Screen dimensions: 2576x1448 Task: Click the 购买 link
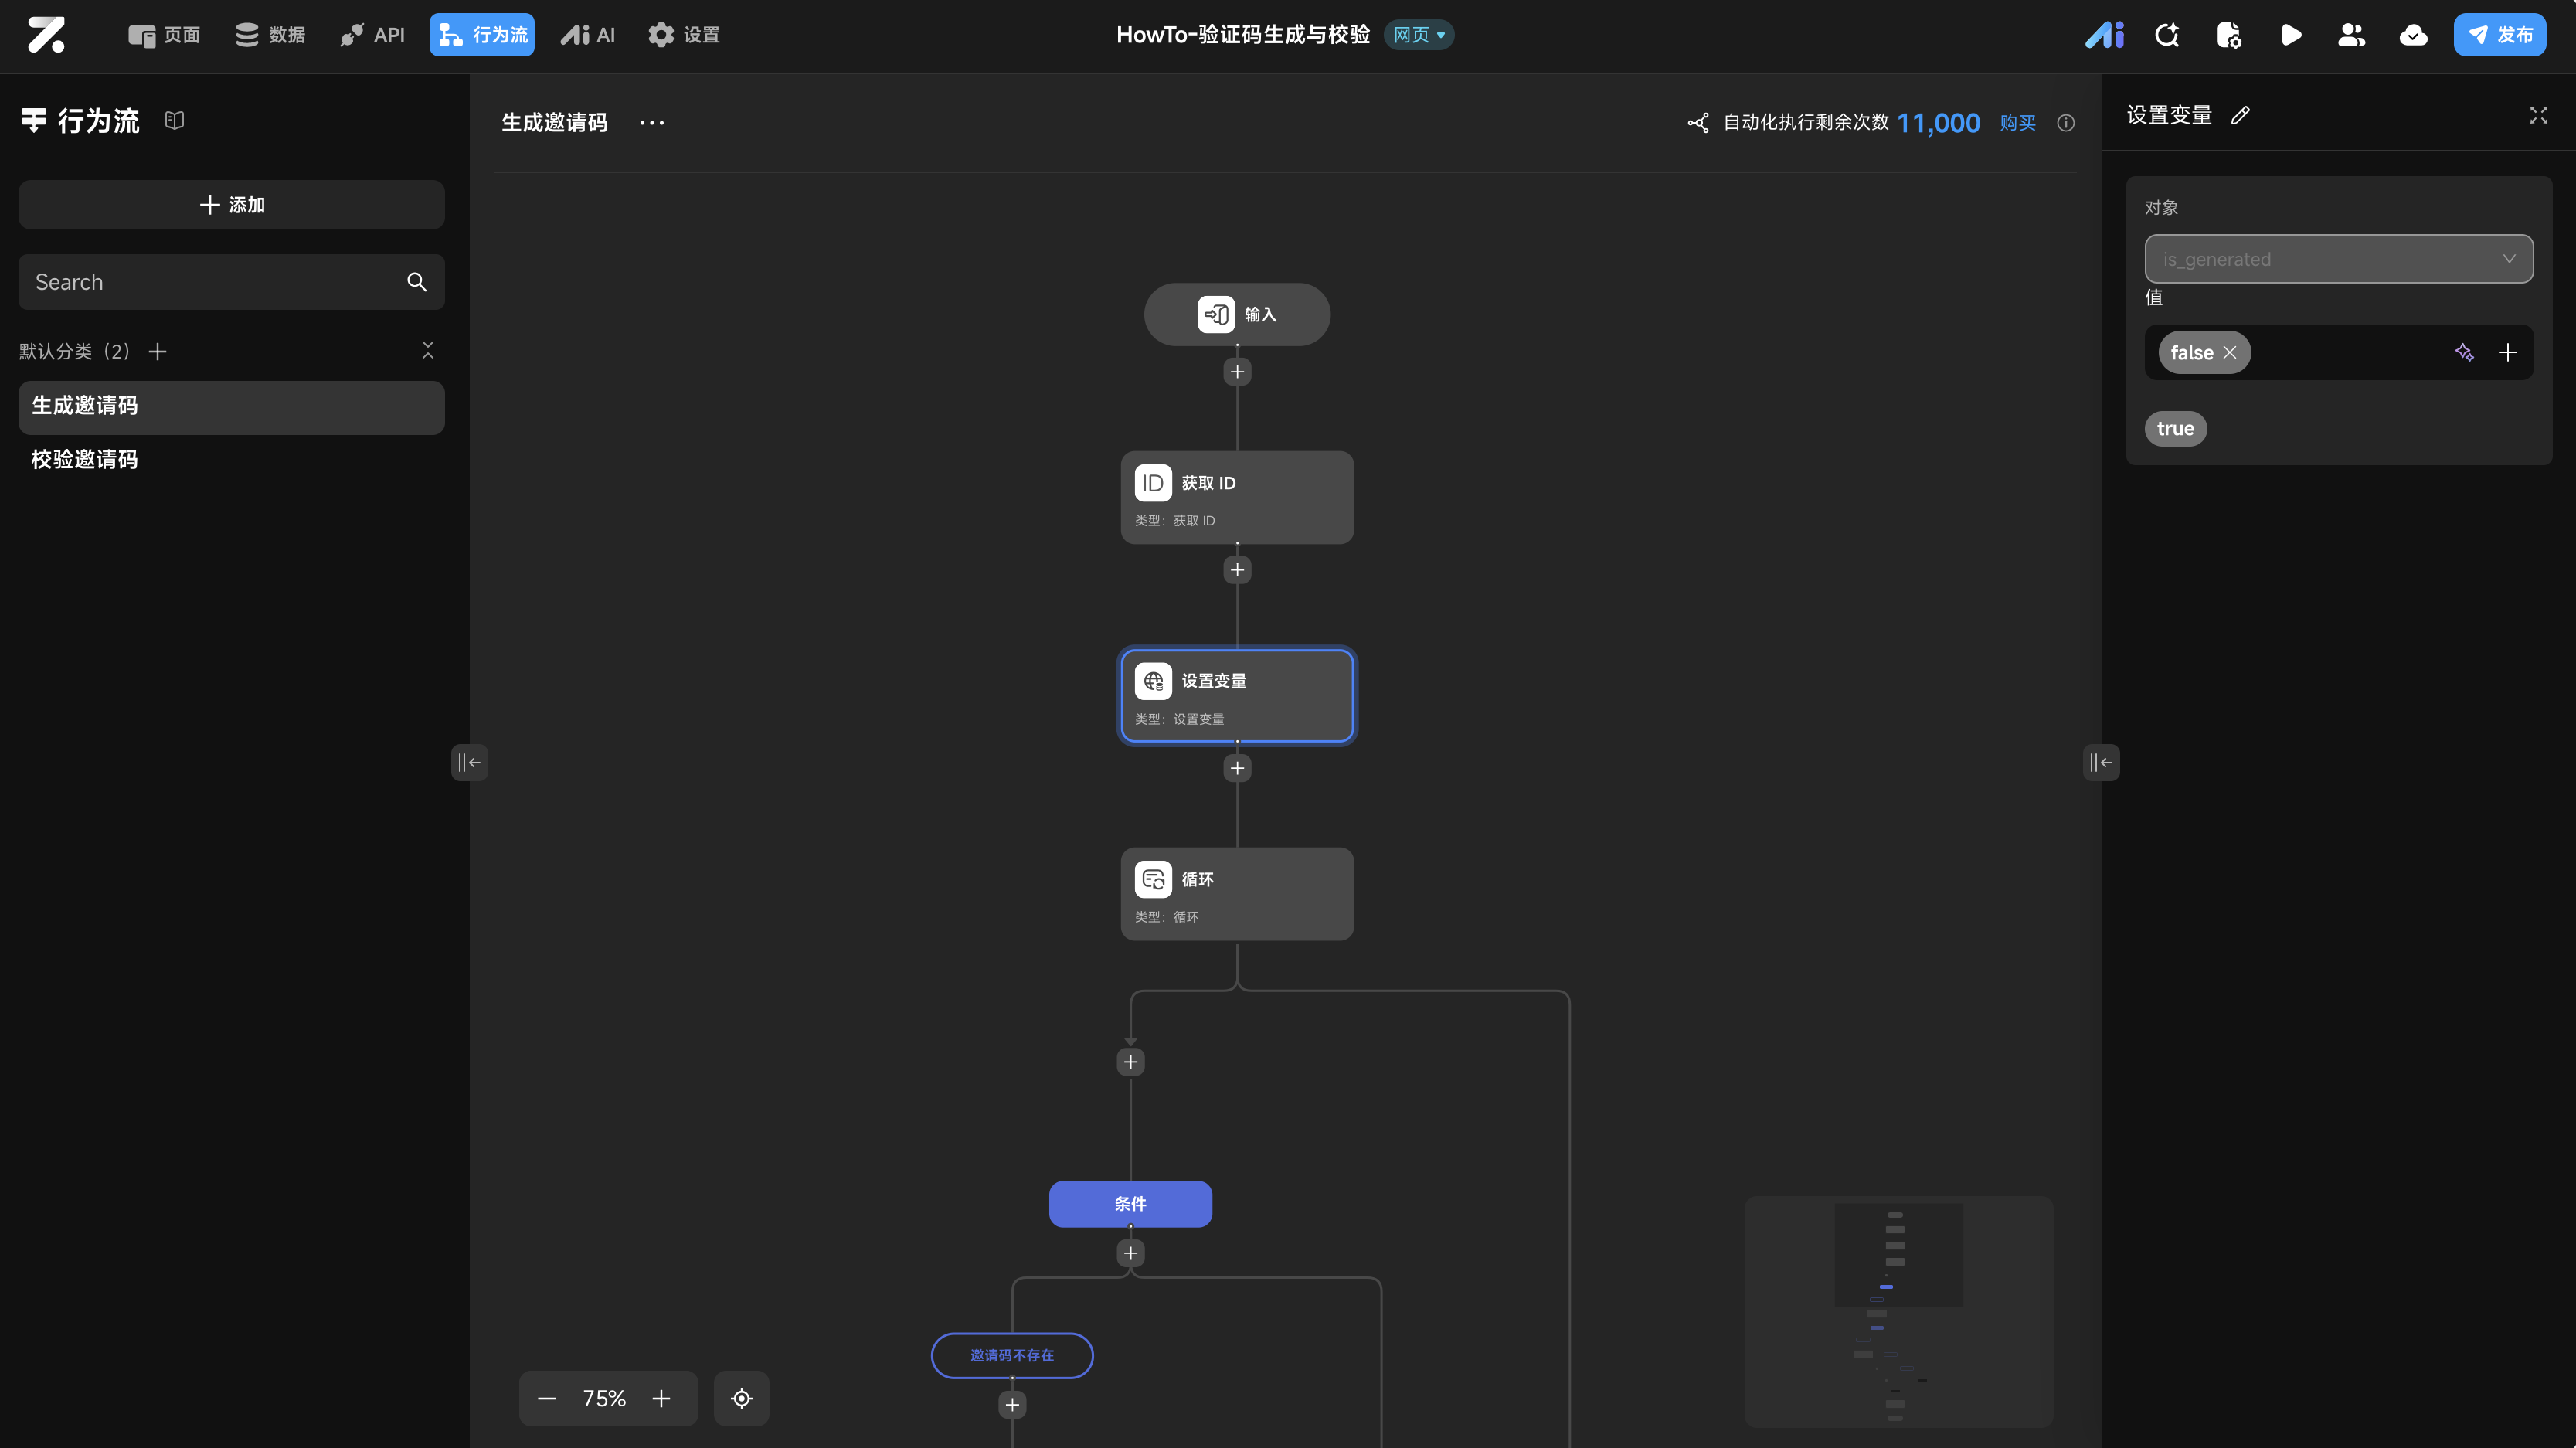[2017, 123]
